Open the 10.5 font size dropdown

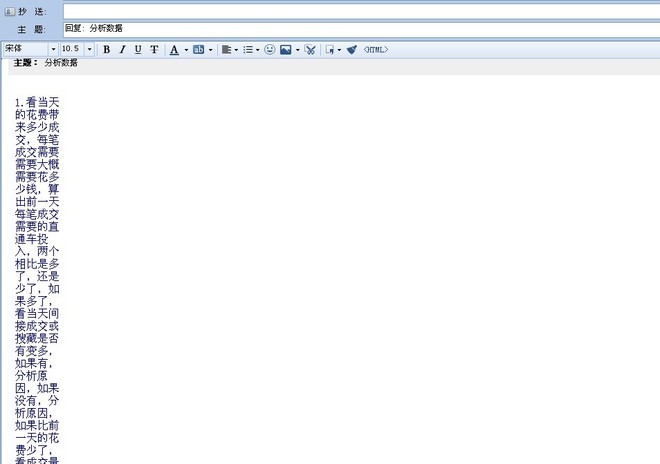click(x=89, y=49)
